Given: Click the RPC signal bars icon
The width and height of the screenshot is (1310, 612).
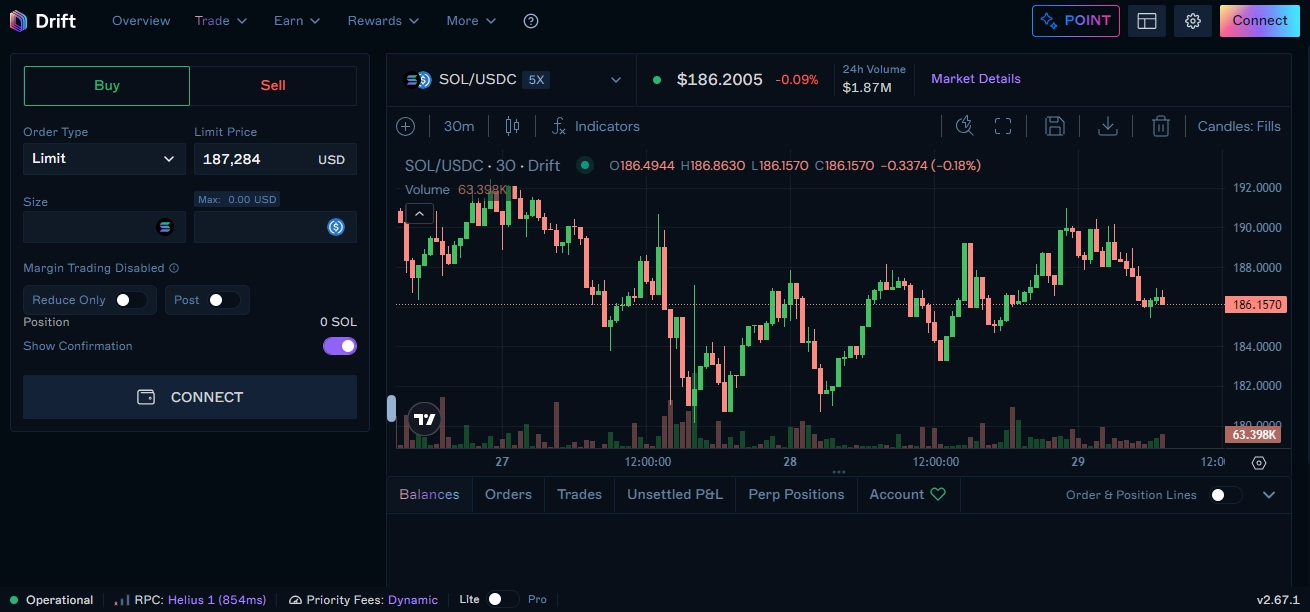Looking at the screenshot, I should point(122,600).
